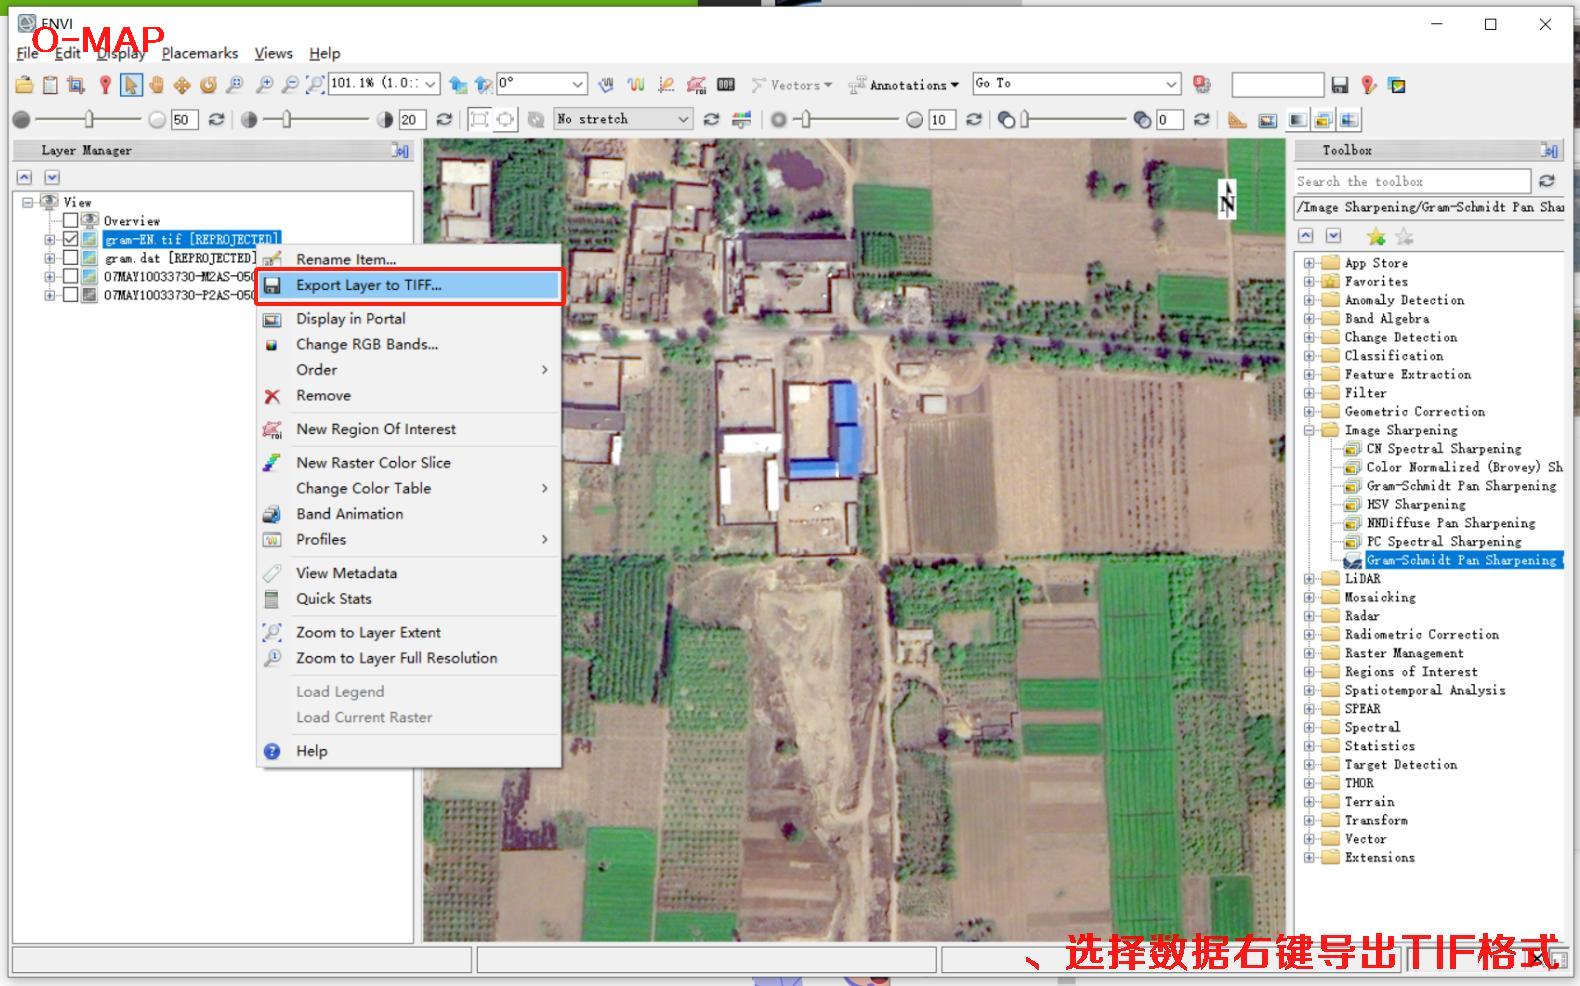
Task: Check the gram.dat layer checkbox
Action: (x=70, y=258)
